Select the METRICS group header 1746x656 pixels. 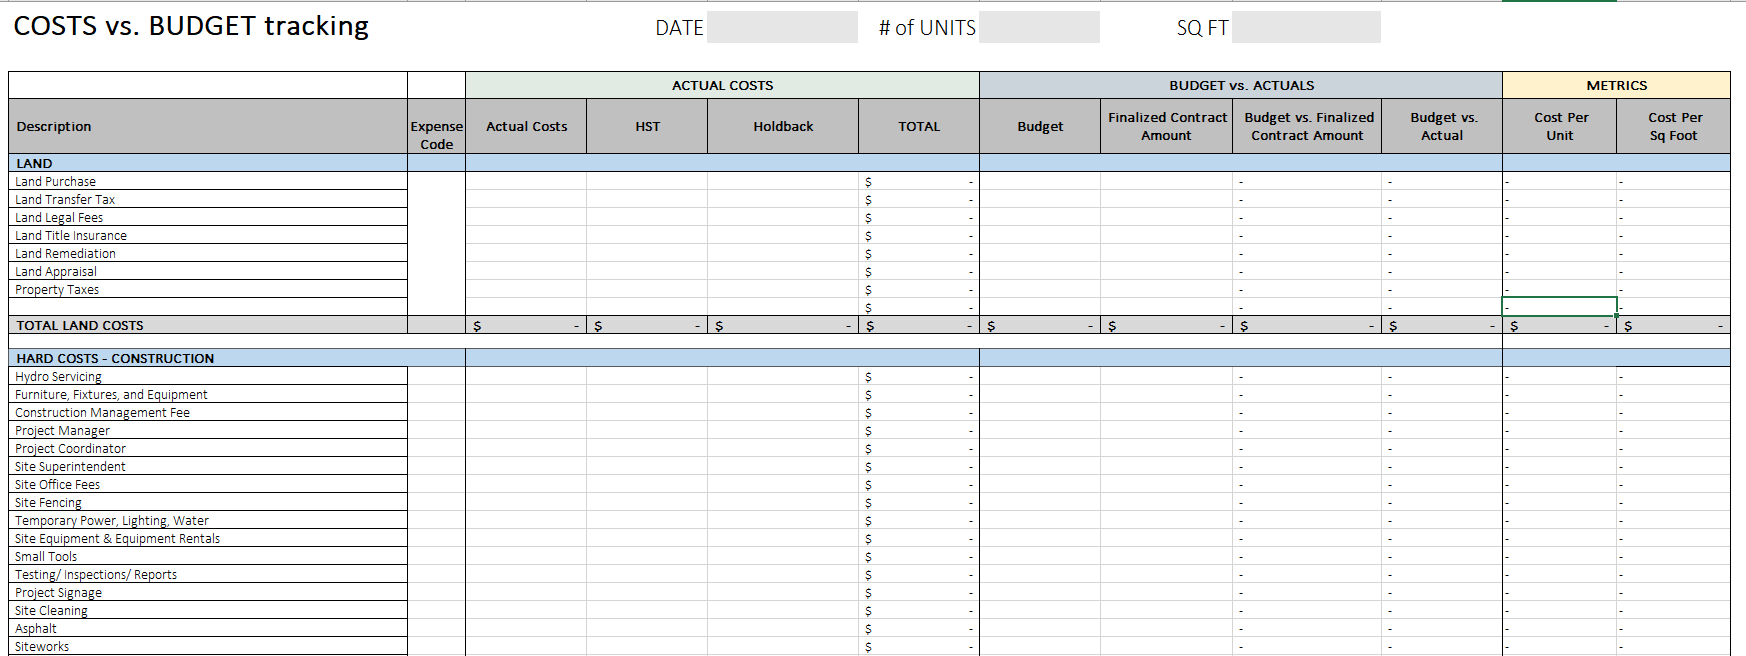(x=1616, y=85)
